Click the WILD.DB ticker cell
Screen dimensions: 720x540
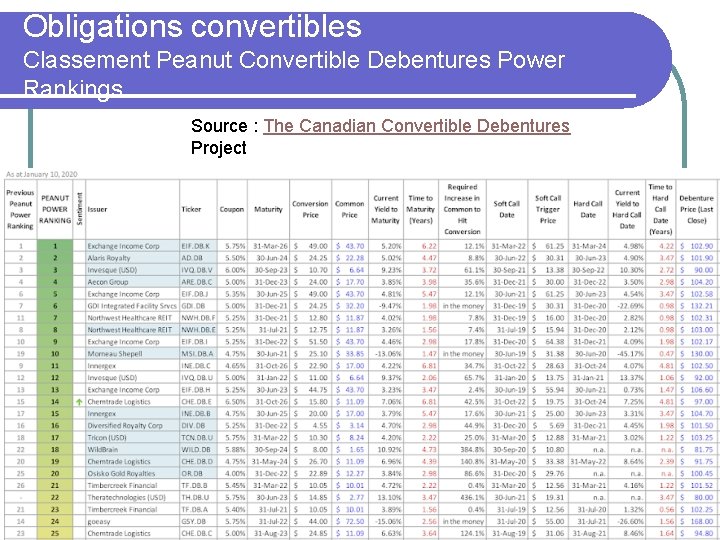198,450
